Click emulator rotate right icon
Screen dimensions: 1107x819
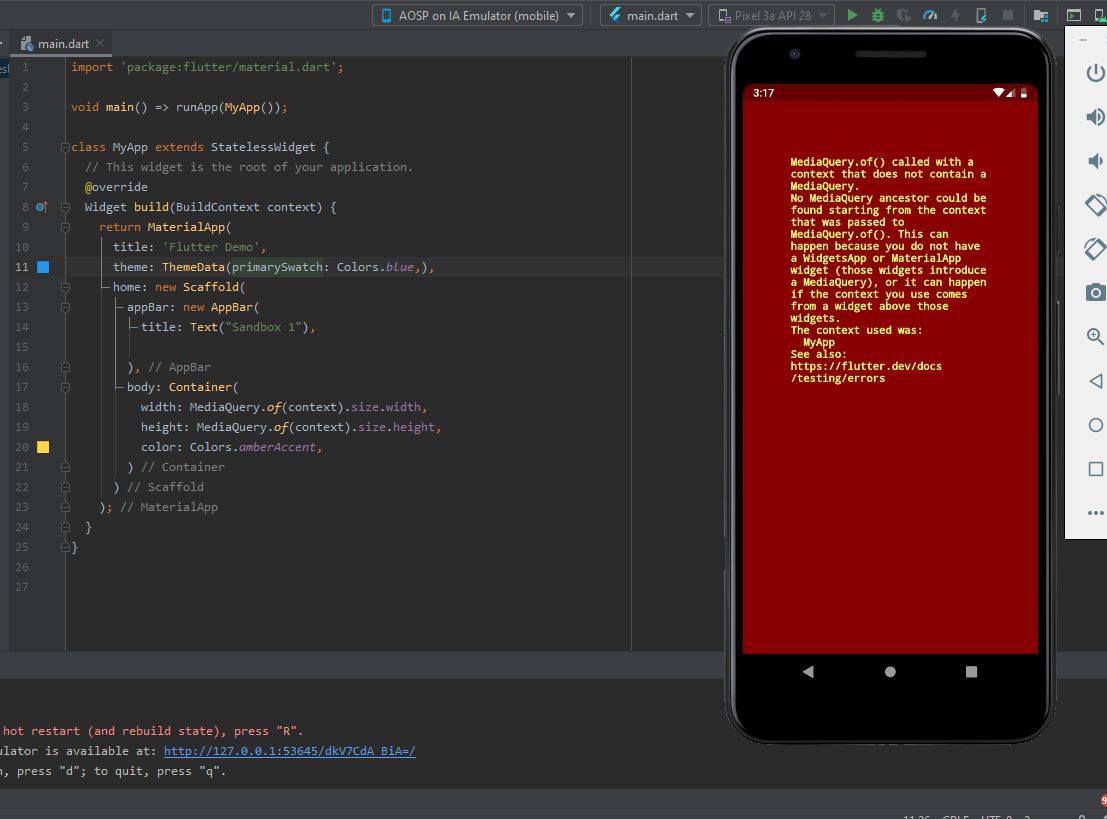(x=1095, y=249)
